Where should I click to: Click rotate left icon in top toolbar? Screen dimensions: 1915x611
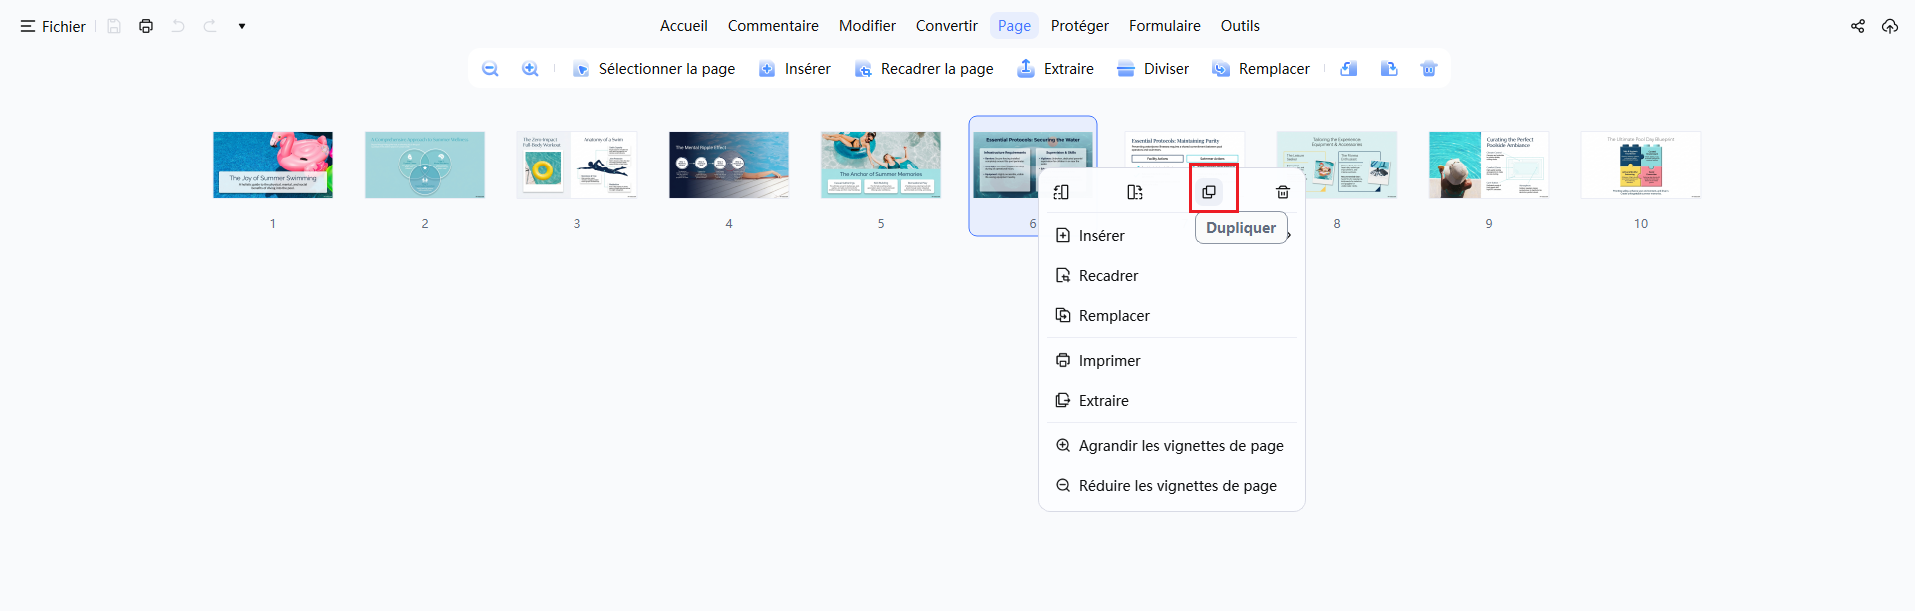[1349, 69]
